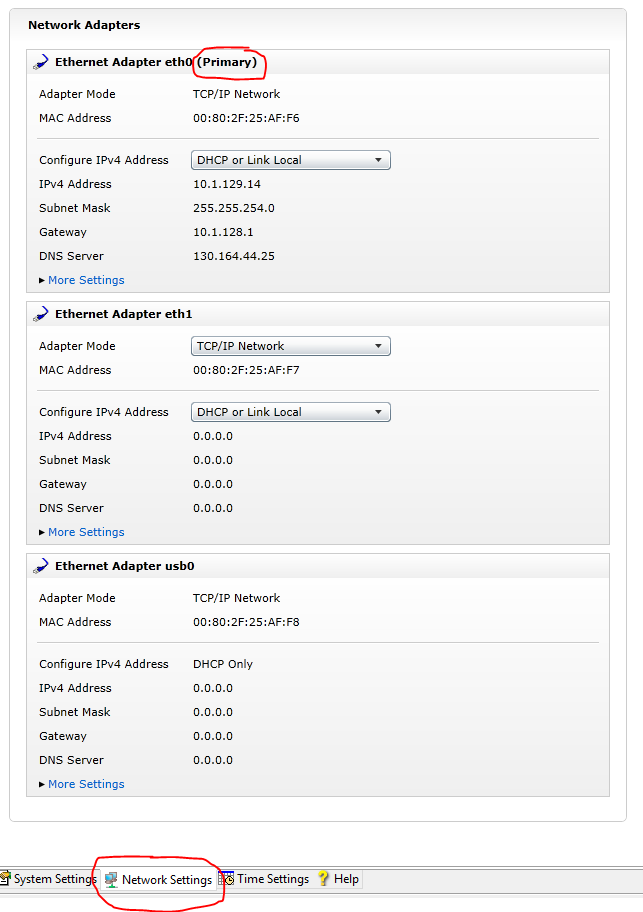The height and width of the screenshot is (912, 643).
Task: Click the Ethernet Adapter usb0 wrench icon
Action: point(40,565)
